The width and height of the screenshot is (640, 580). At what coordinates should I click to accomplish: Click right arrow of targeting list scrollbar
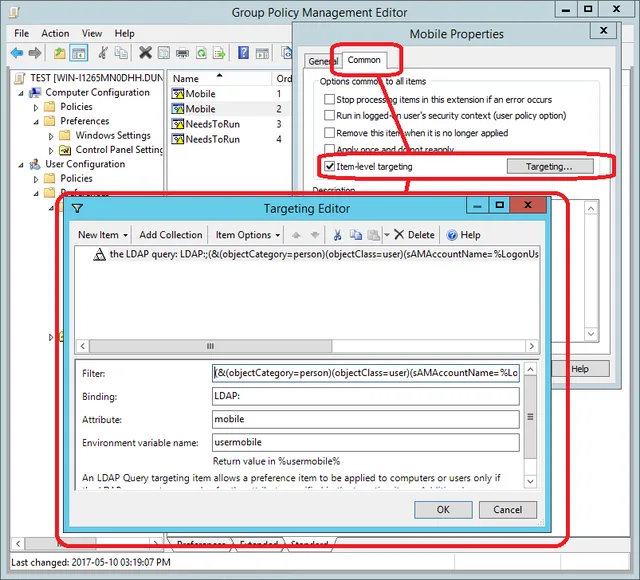coord(531,346)
